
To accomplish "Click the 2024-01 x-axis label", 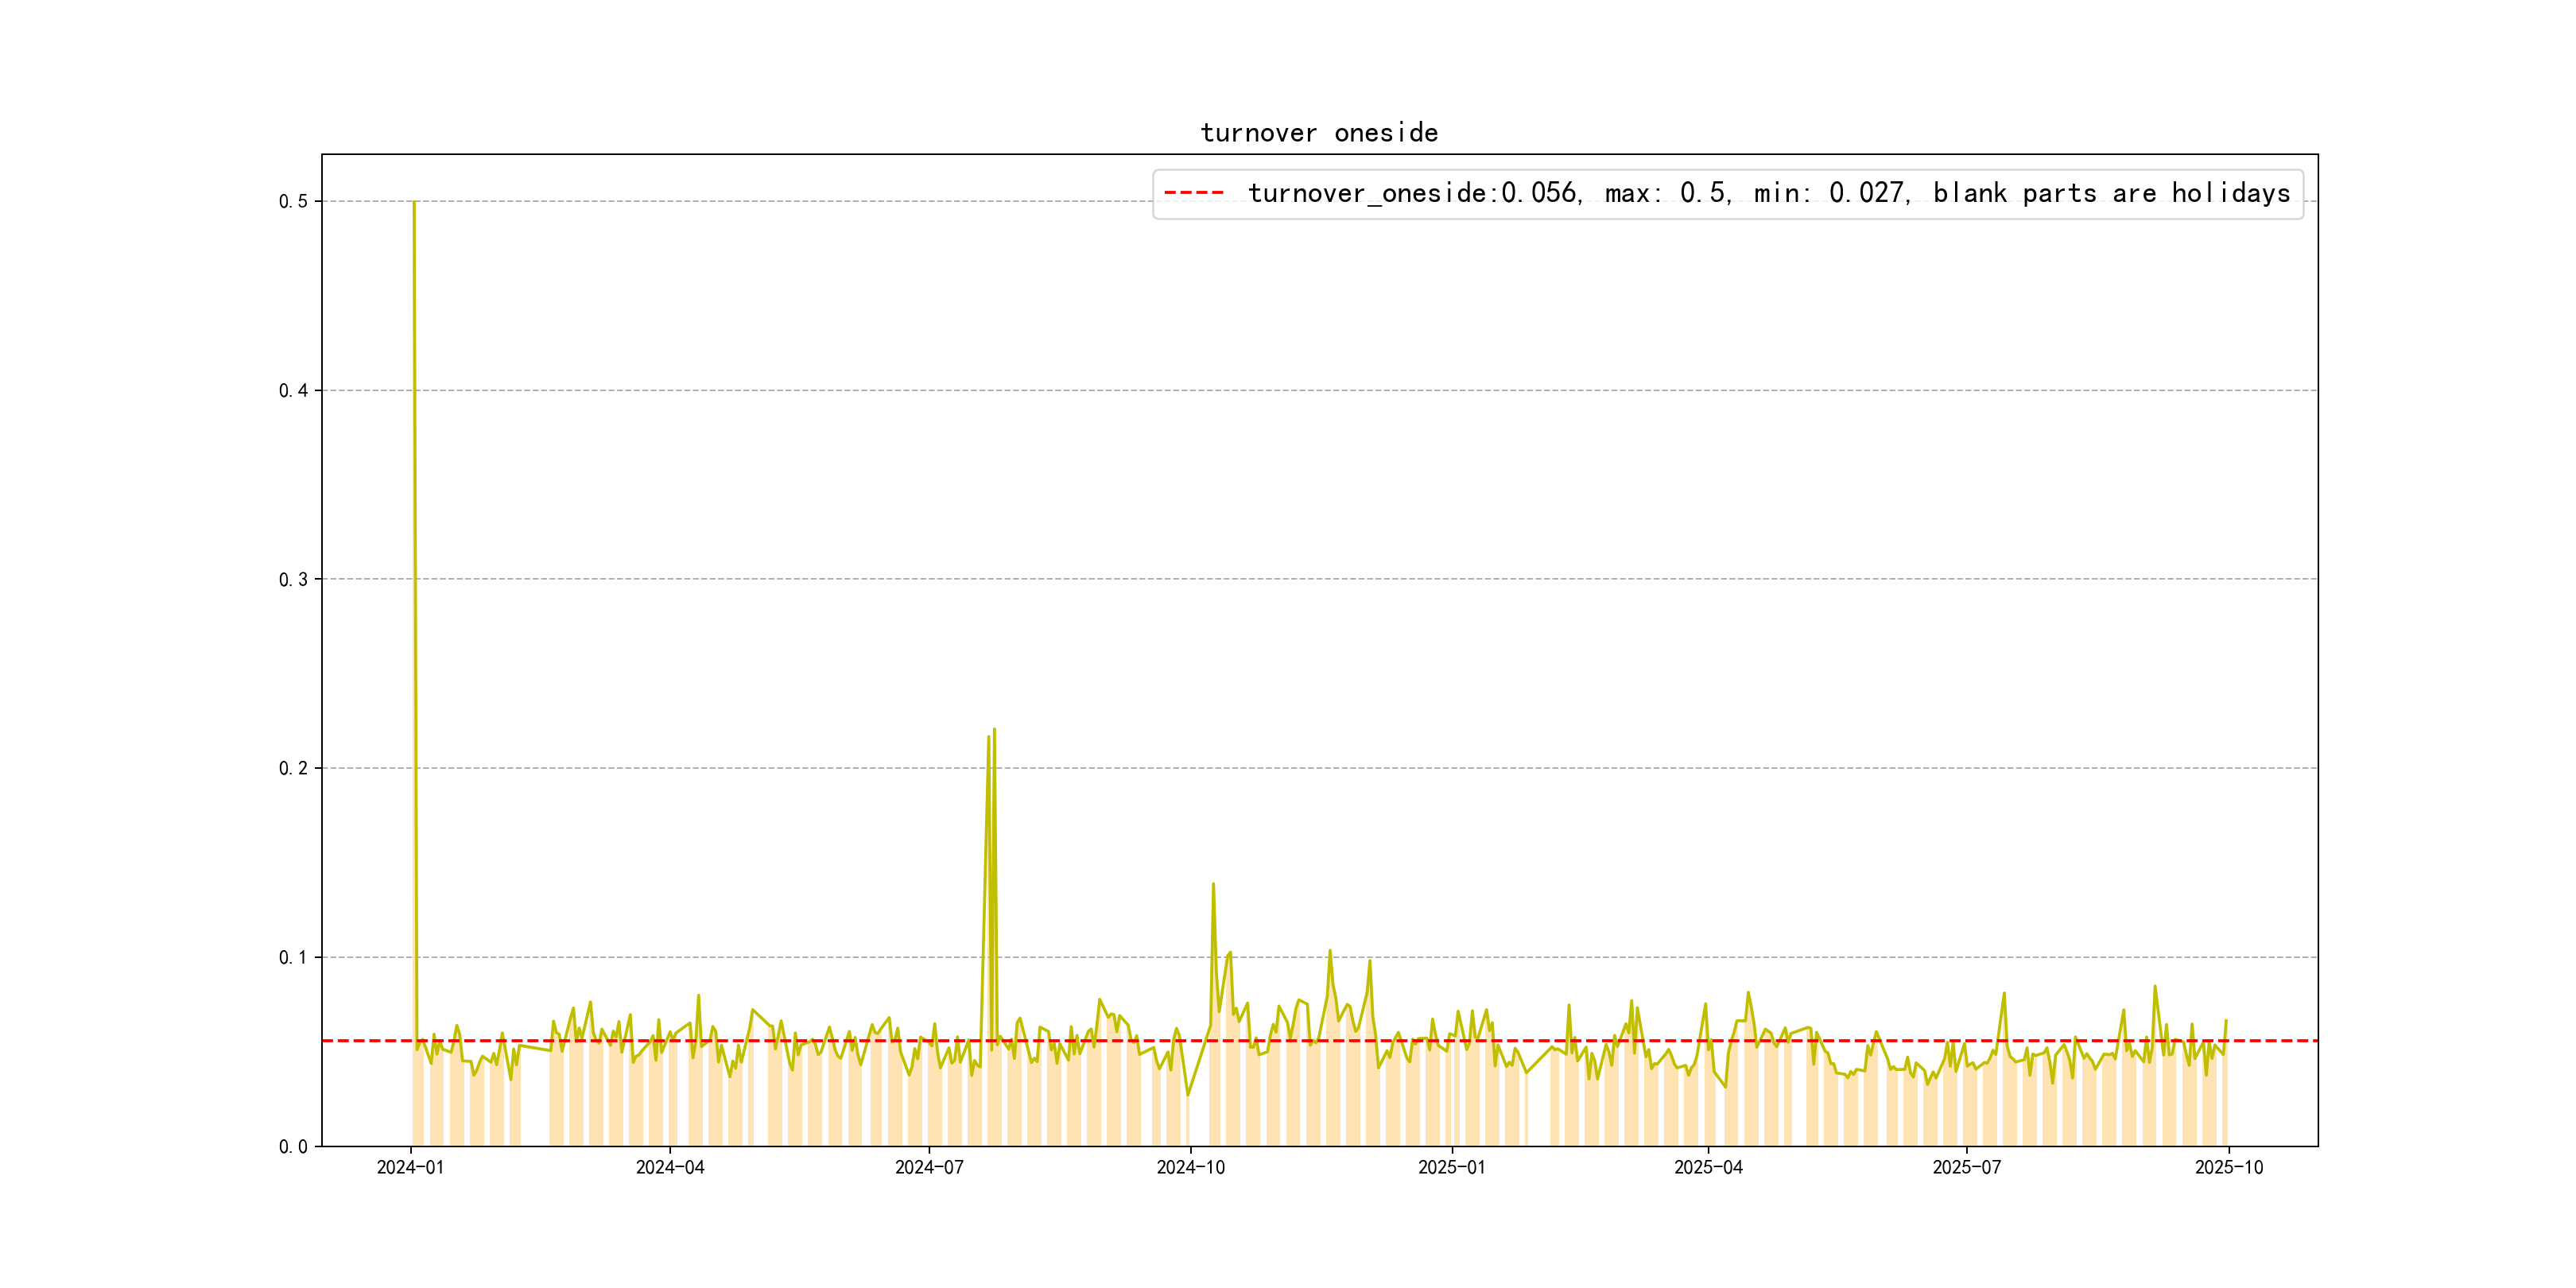I will [x=410, y=1167].
